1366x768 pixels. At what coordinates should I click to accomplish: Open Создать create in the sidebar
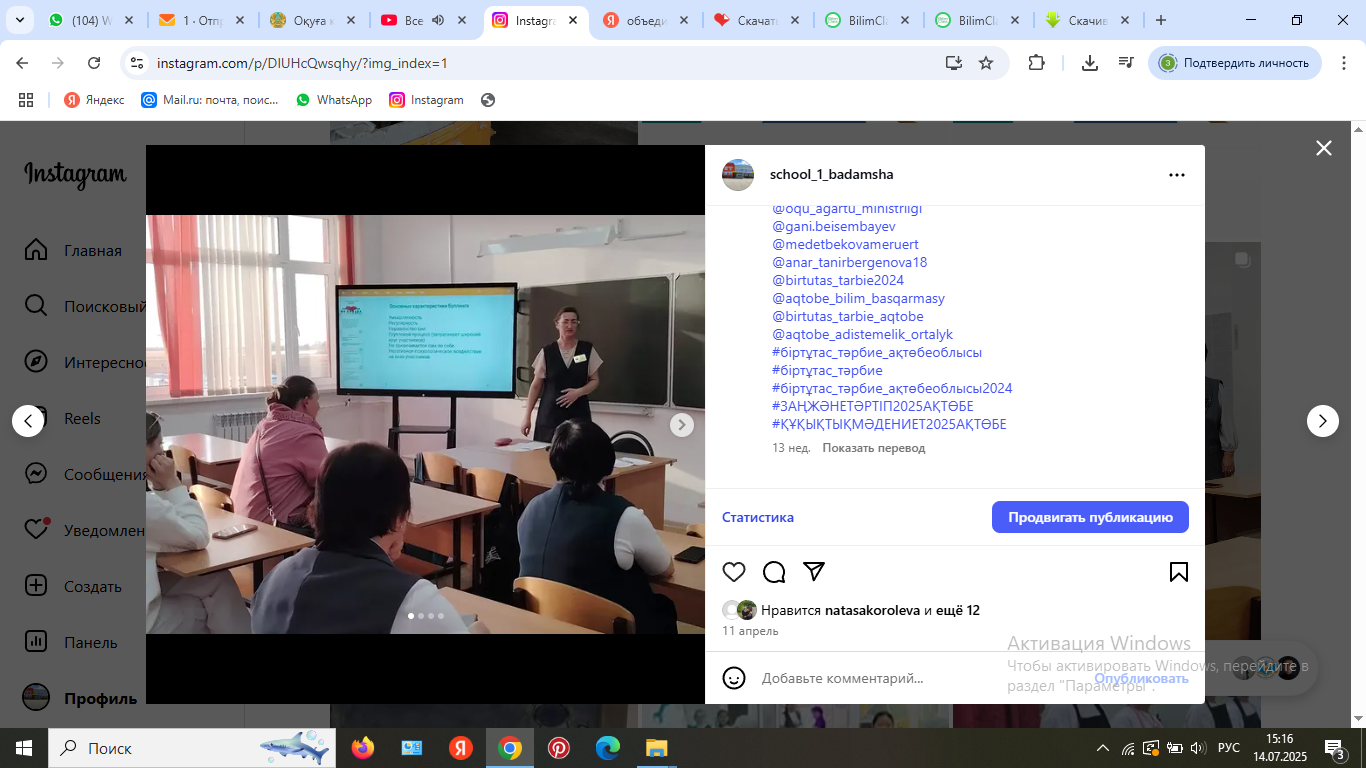tap(74, 587)
